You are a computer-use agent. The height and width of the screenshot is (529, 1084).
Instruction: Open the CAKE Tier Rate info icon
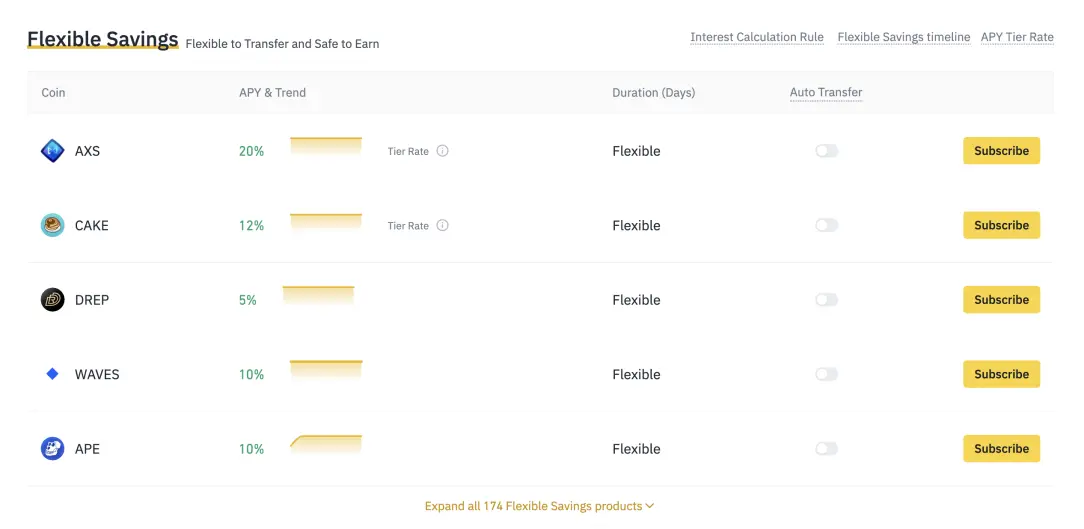point(442,225)
